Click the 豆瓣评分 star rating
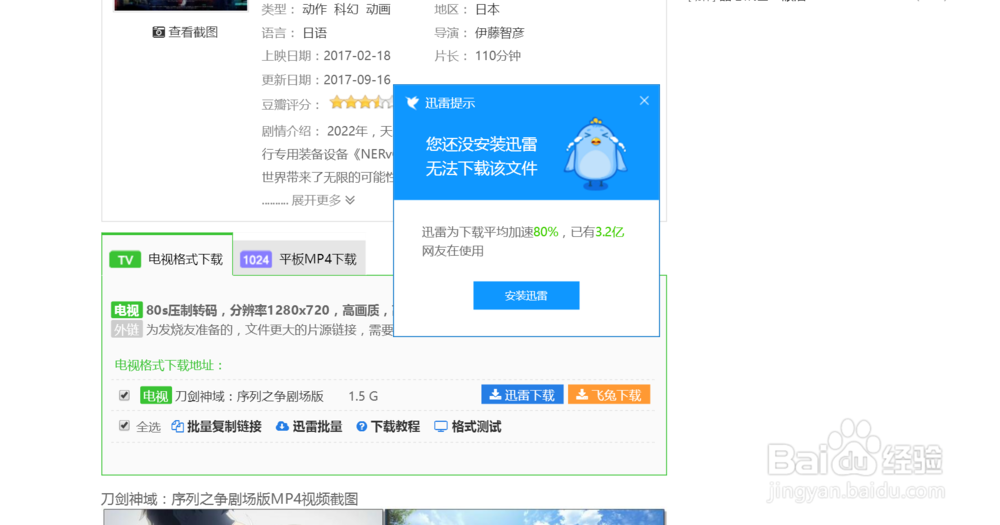This screenshot has height=525, width=1000. (x=362, y=102)
